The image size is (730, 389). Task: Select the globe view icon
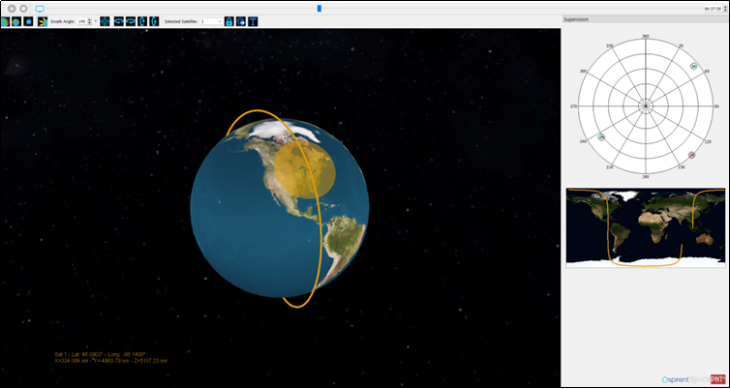point(16,21)
